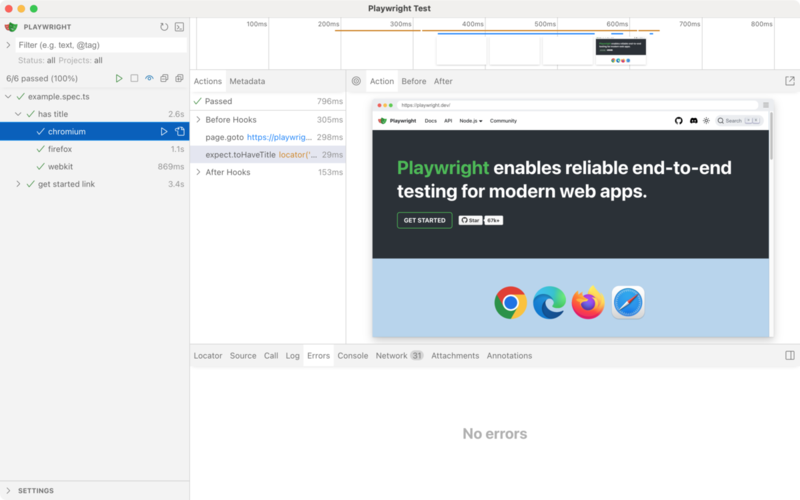Open snapshot in new window icon
The width and height of the screenshot is (800, 500).
click(x=789, y=81)
